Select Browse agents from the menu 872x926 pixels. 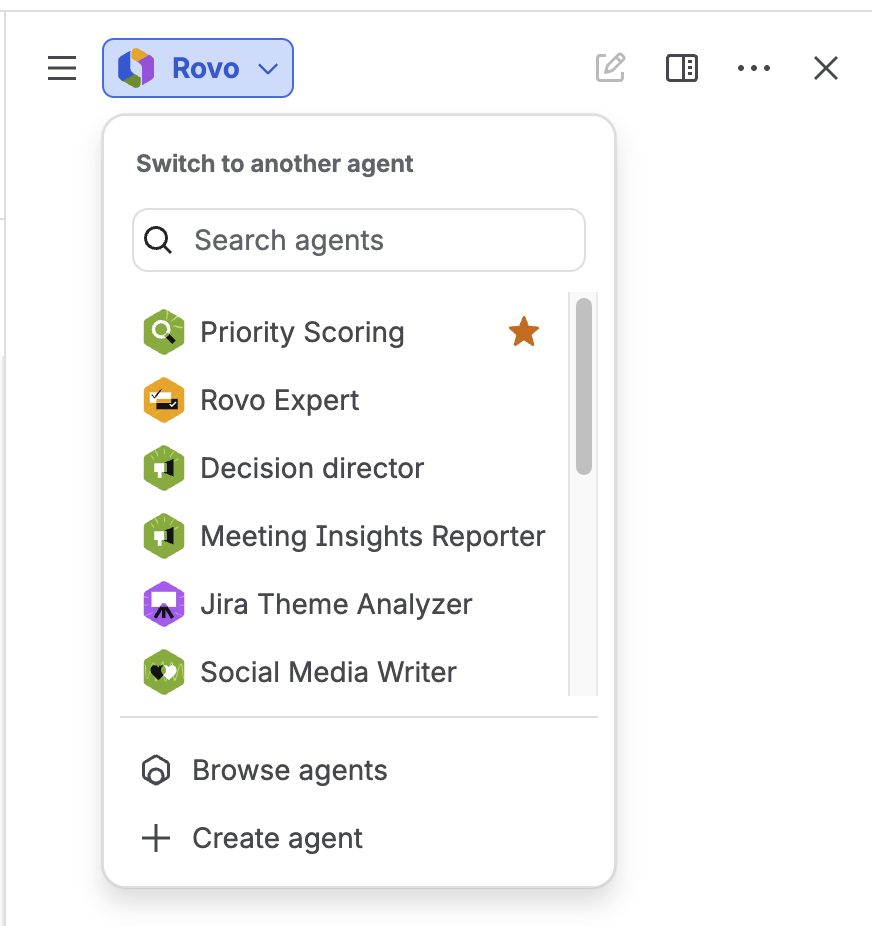289,770
